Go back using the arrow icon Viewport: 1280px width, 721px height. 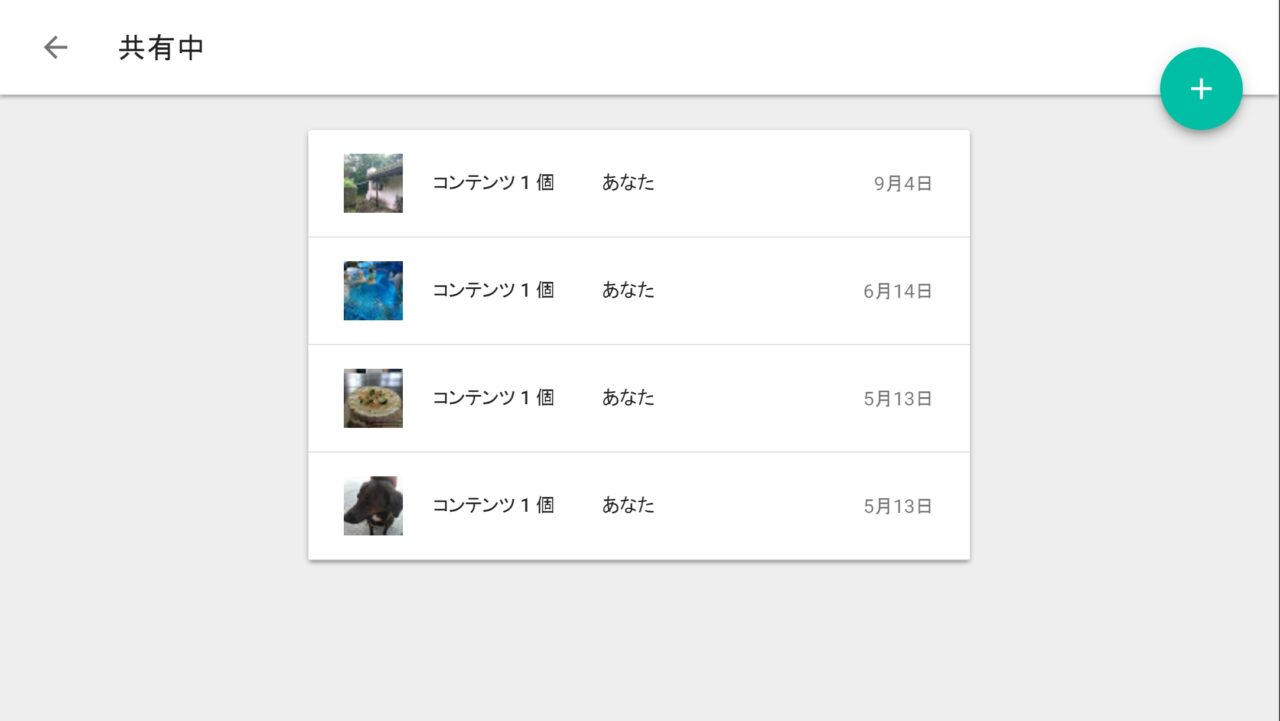[x=55, y=48]
